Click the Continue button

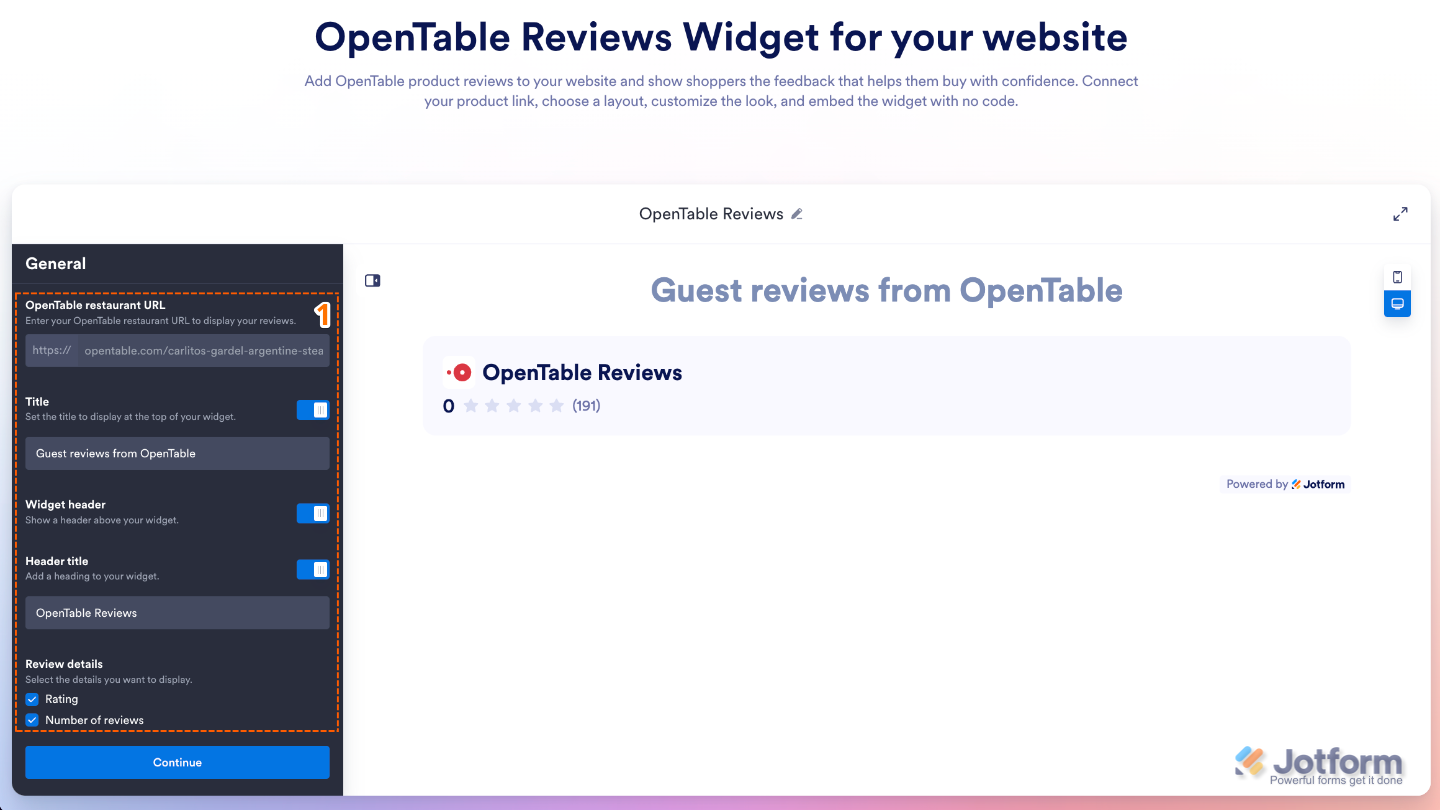click(177, 762)
